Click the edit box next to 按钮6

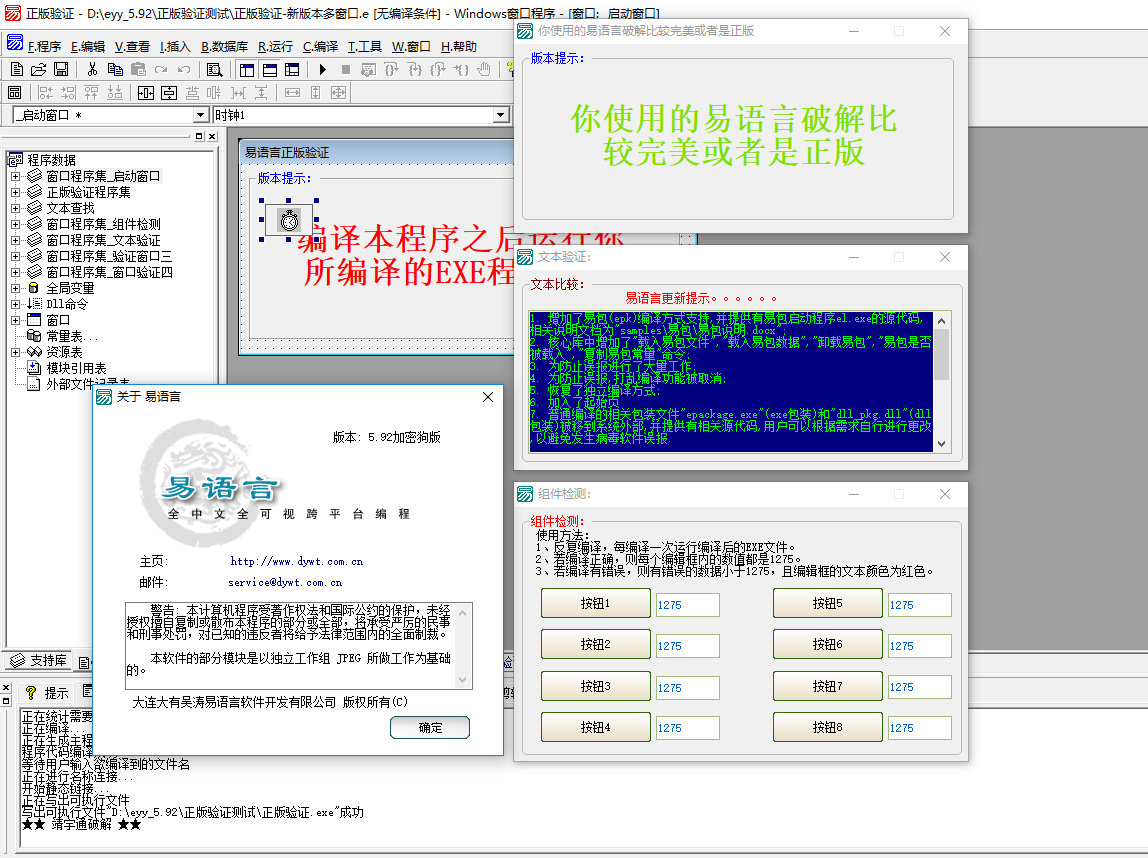coord(920,646)
